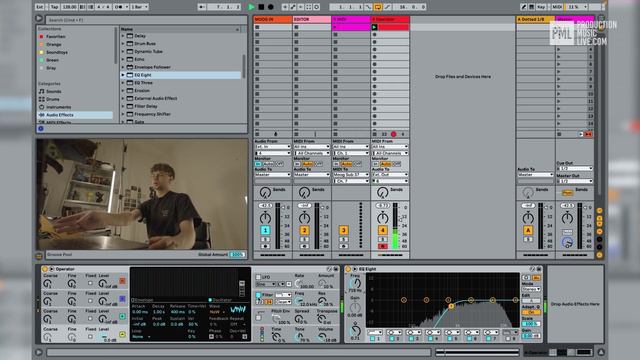Select Favorites in Collections
The width and height of the screenshot is (640, 360).
(56, 36)
